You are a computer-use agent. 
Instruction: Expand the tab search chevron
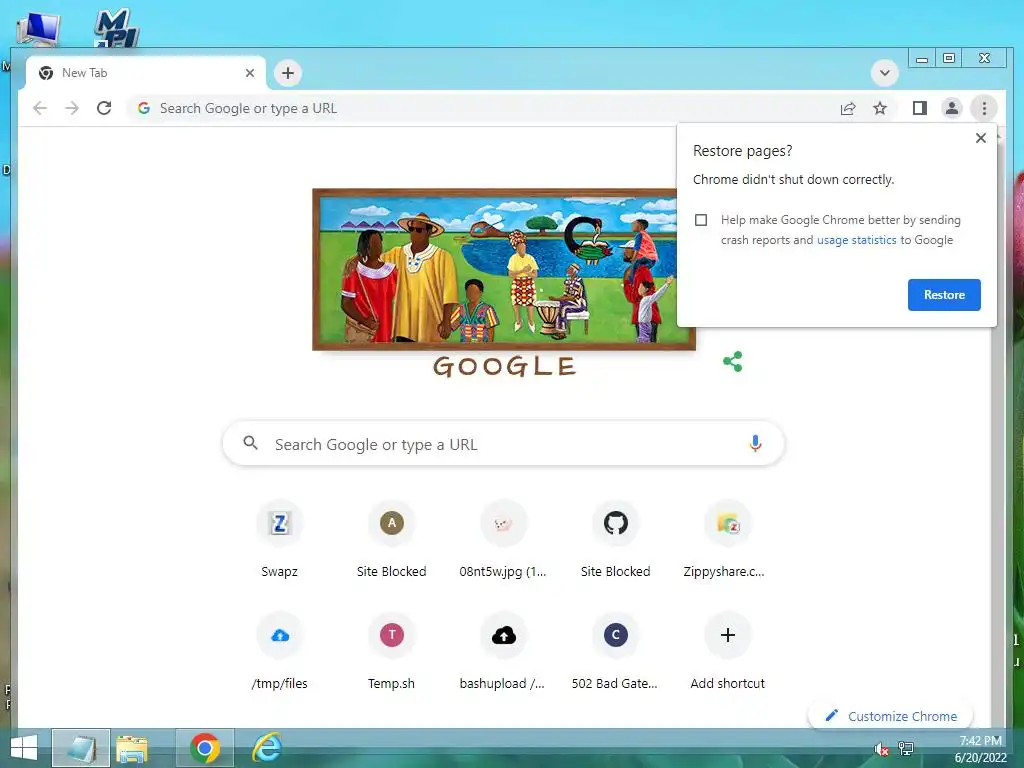pos(884,73)
